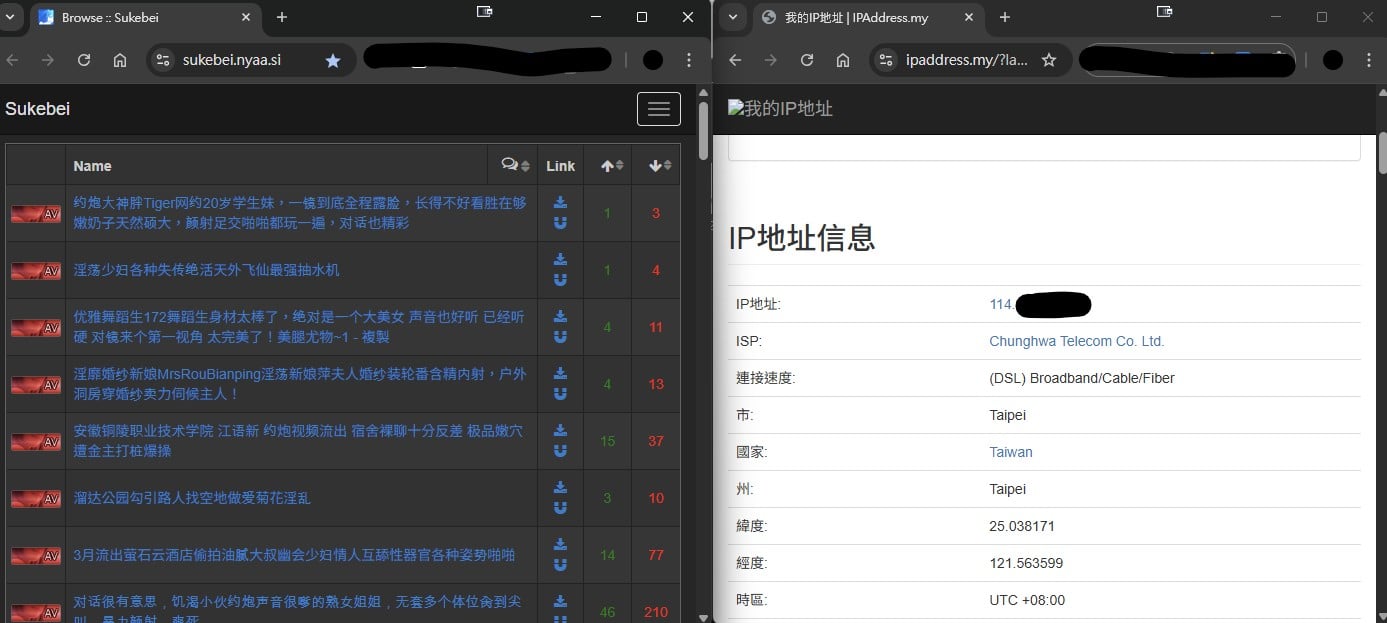Open the profile avatar in the IPAddress.my window
Image resolution: width=1387 pixels, height=623 pixels.
tap(1332, 60)
